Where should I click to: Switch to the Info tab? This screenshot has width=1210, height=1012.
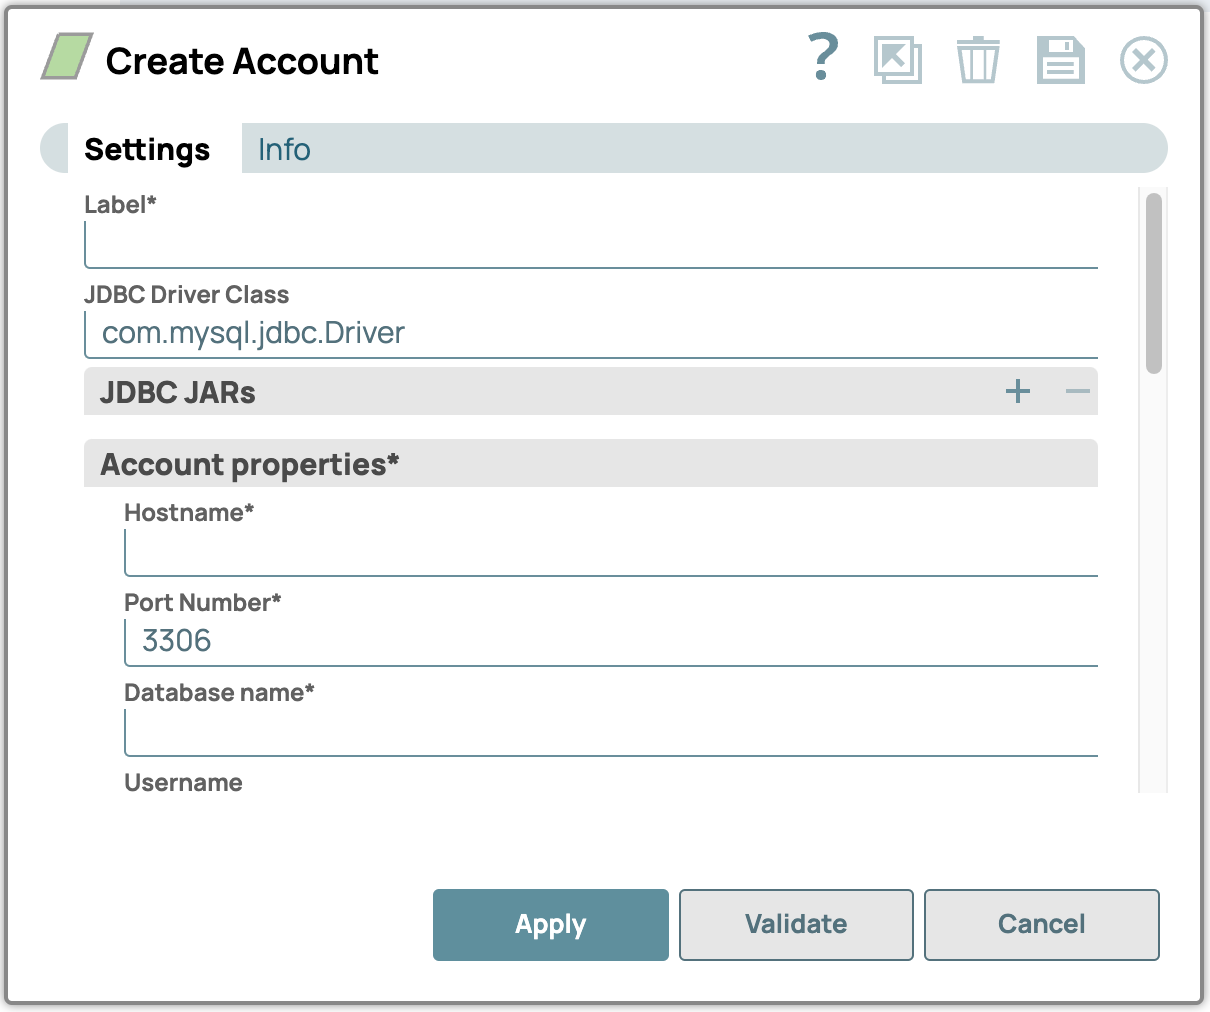click(284, 149)
